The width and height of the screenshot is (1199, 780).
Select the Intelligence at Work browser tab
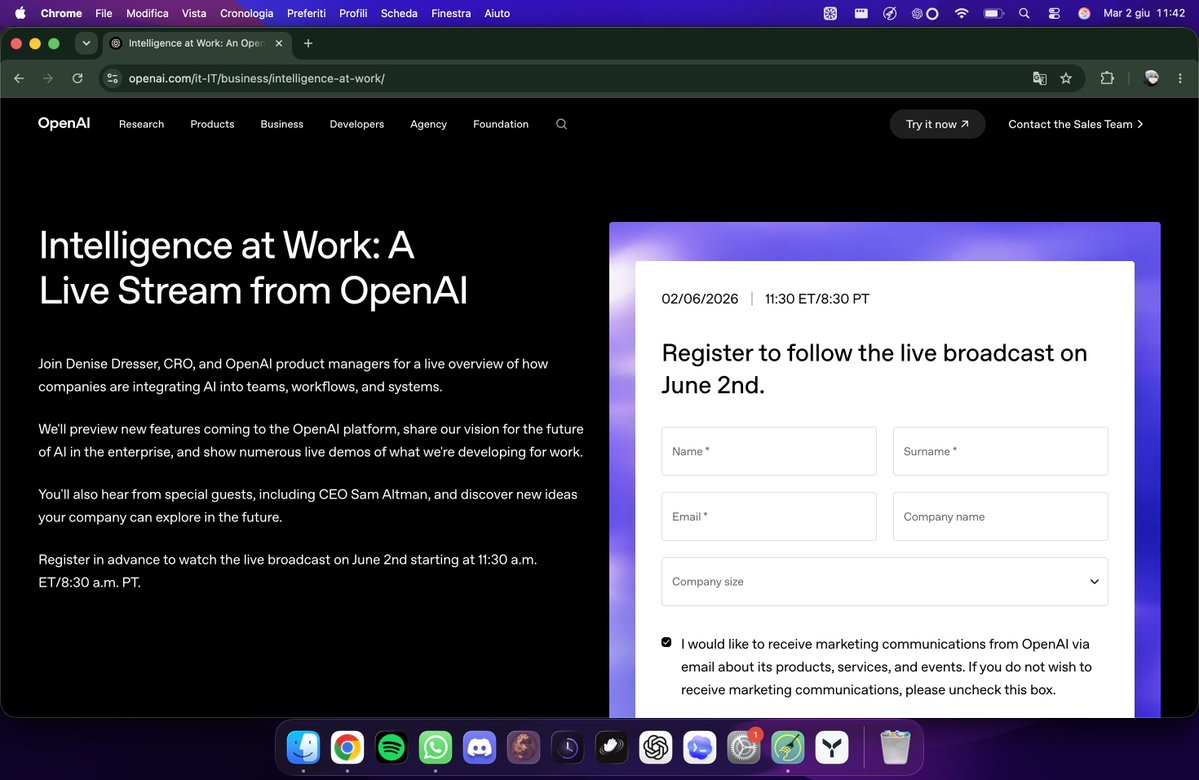point(197,44)
